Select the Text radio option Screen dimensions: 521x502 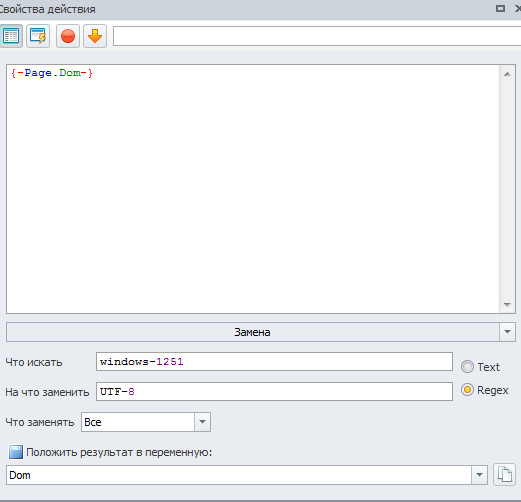[x=467, y=367]
